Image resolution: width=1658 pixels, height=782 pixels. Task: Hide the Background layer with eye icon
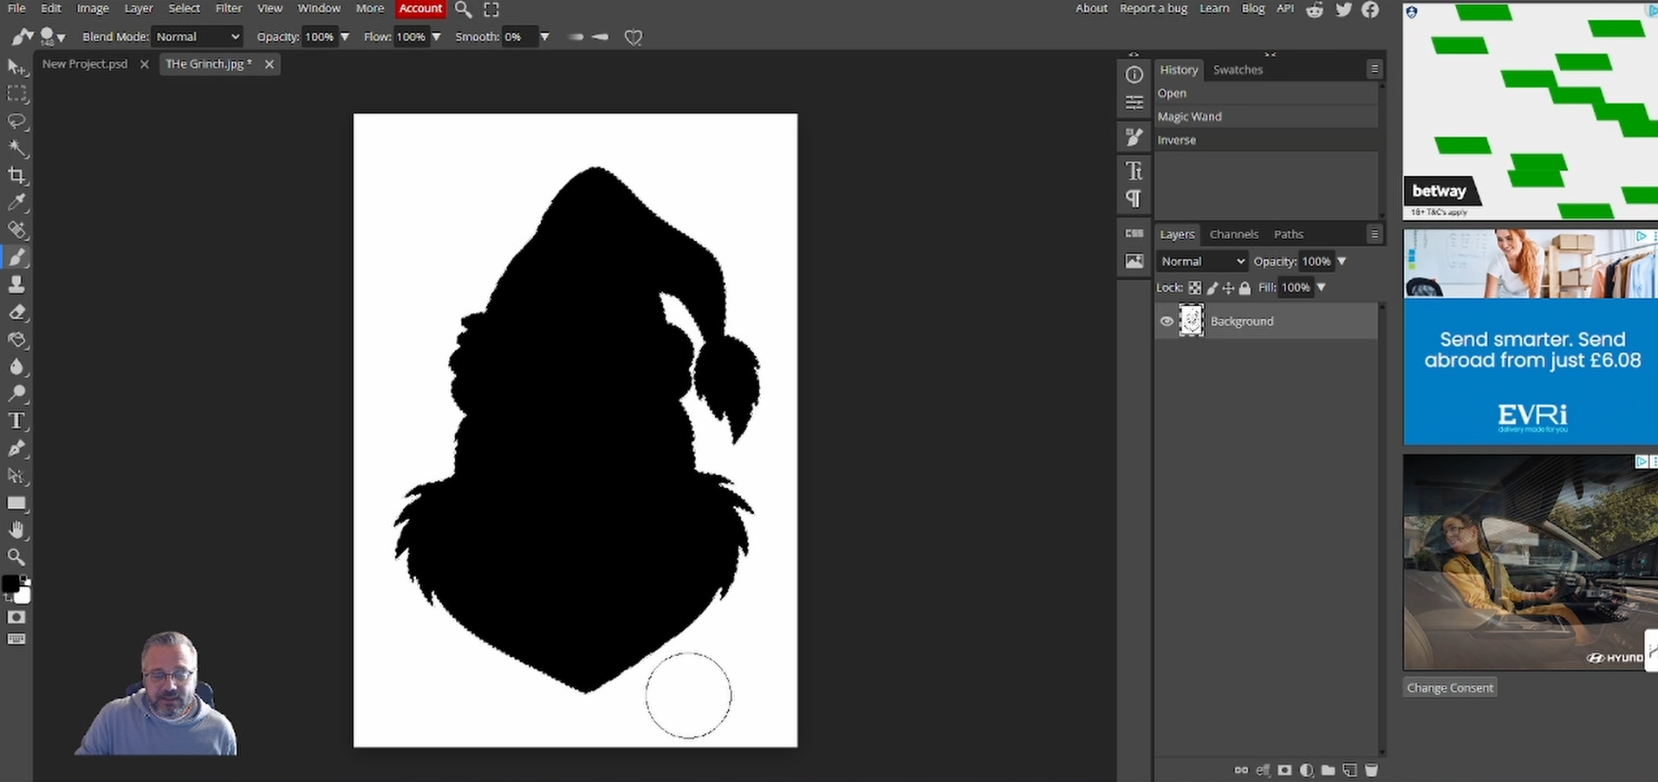pyautogui.click(x=1166, y=321)
